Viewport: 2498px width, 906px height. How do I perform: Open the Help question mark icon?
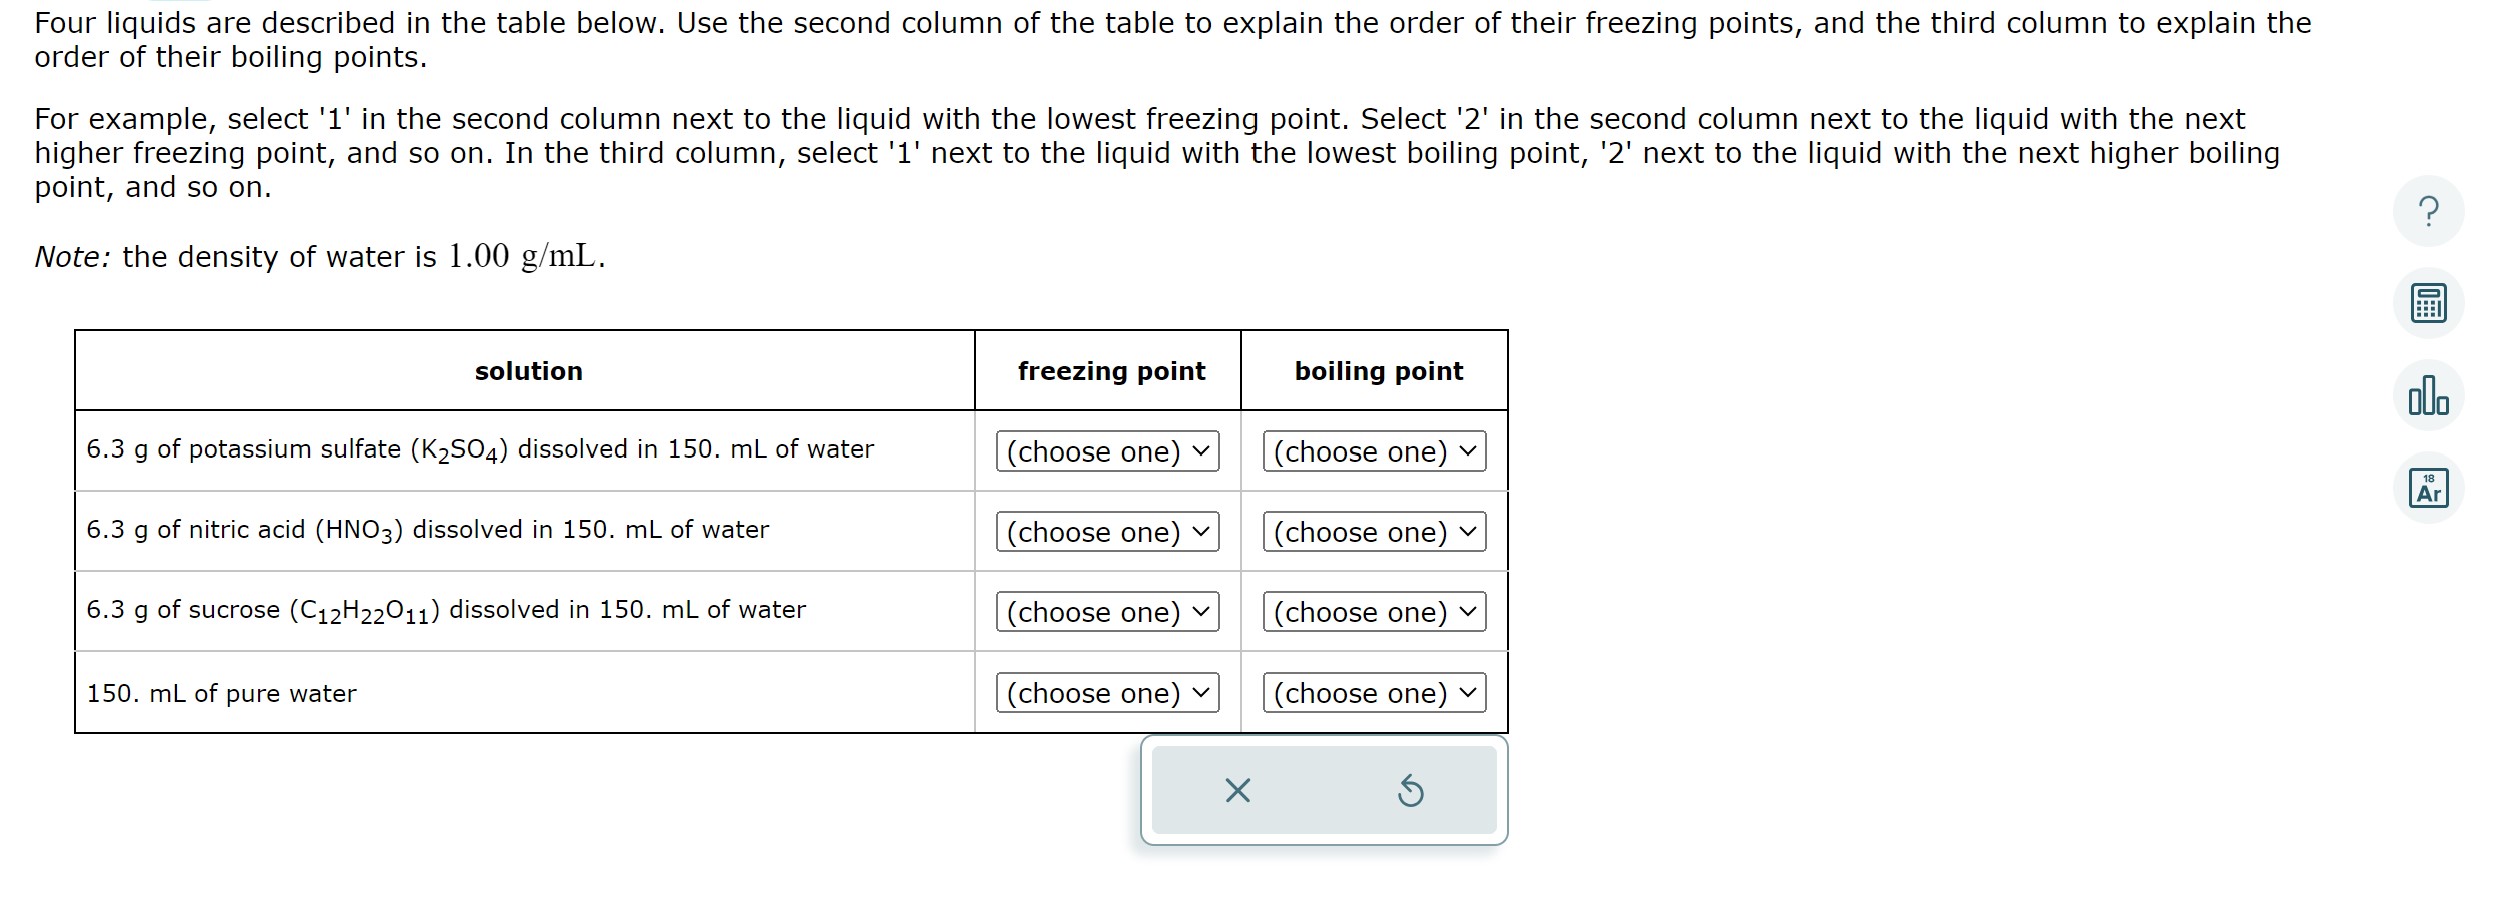pos(2430,211)
